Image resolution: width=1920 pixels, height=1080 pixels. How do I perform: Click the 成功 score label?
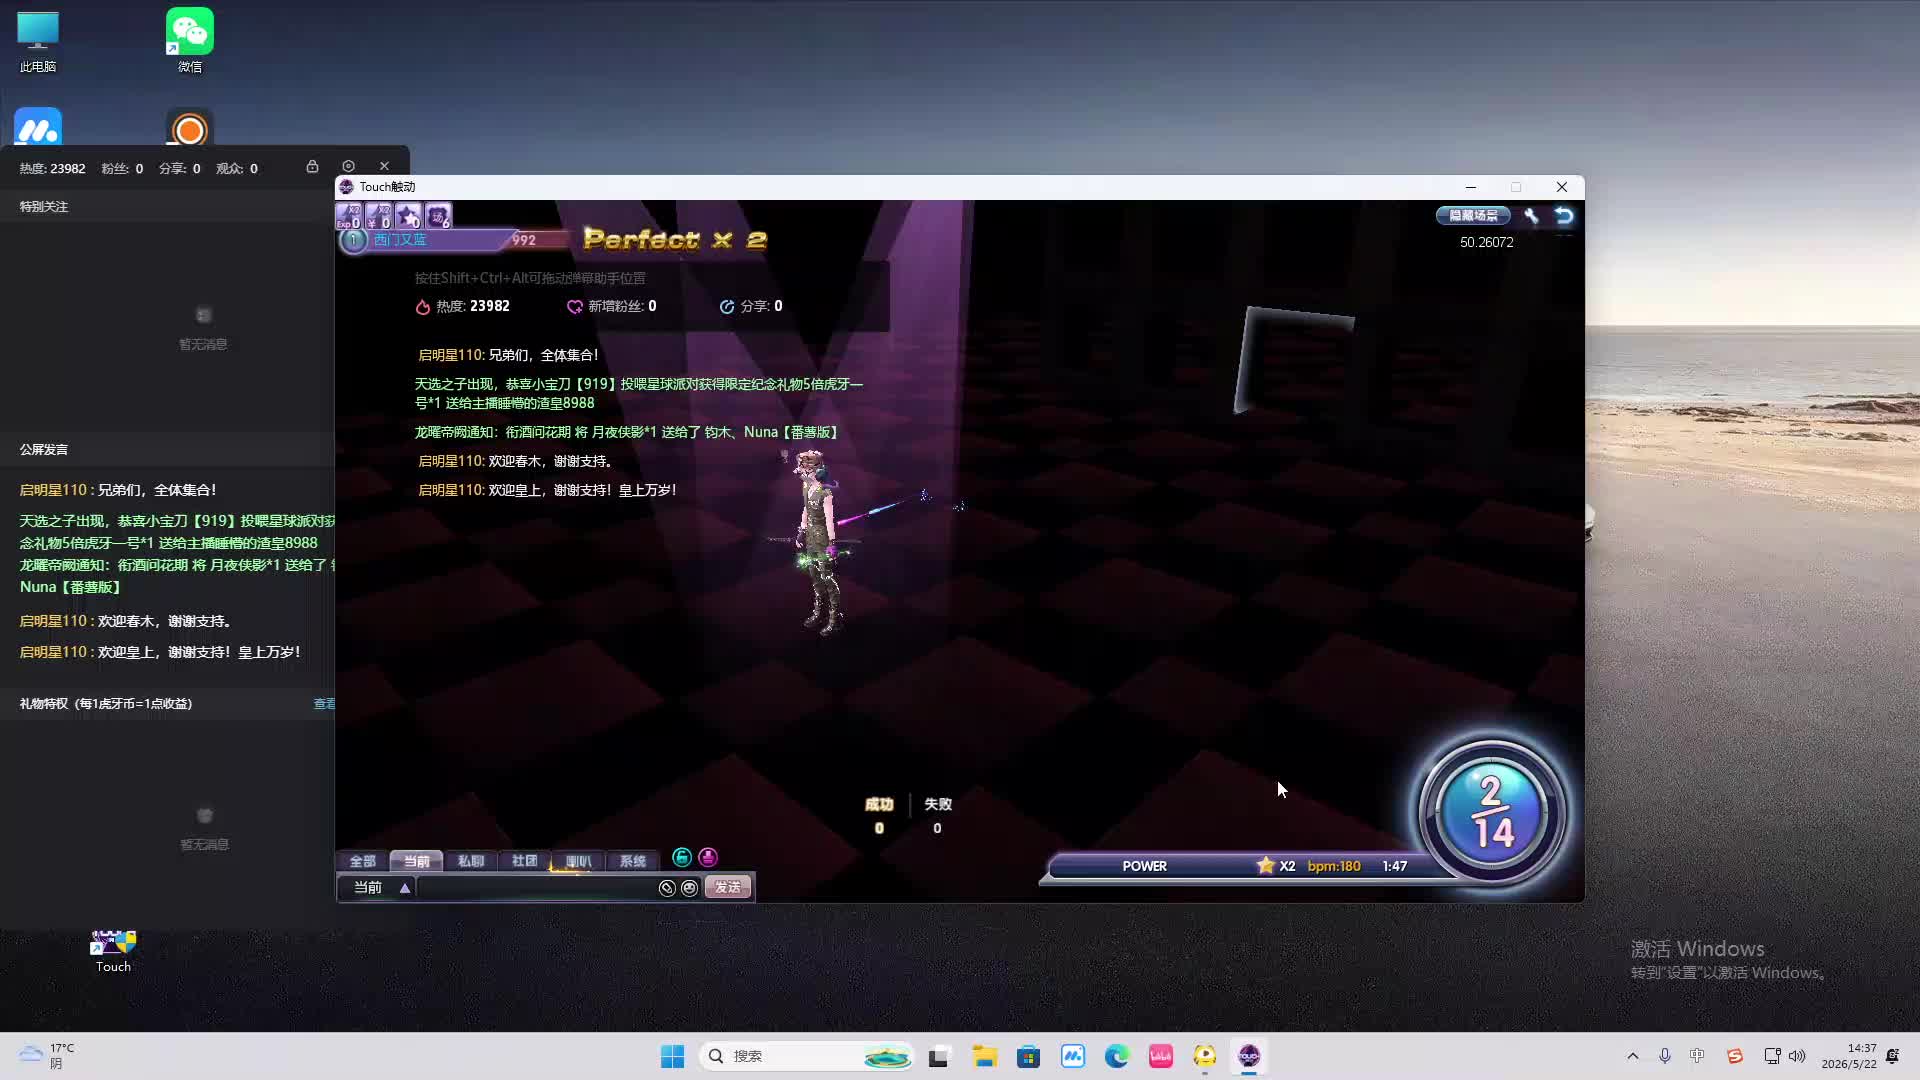tap(879, 804)
